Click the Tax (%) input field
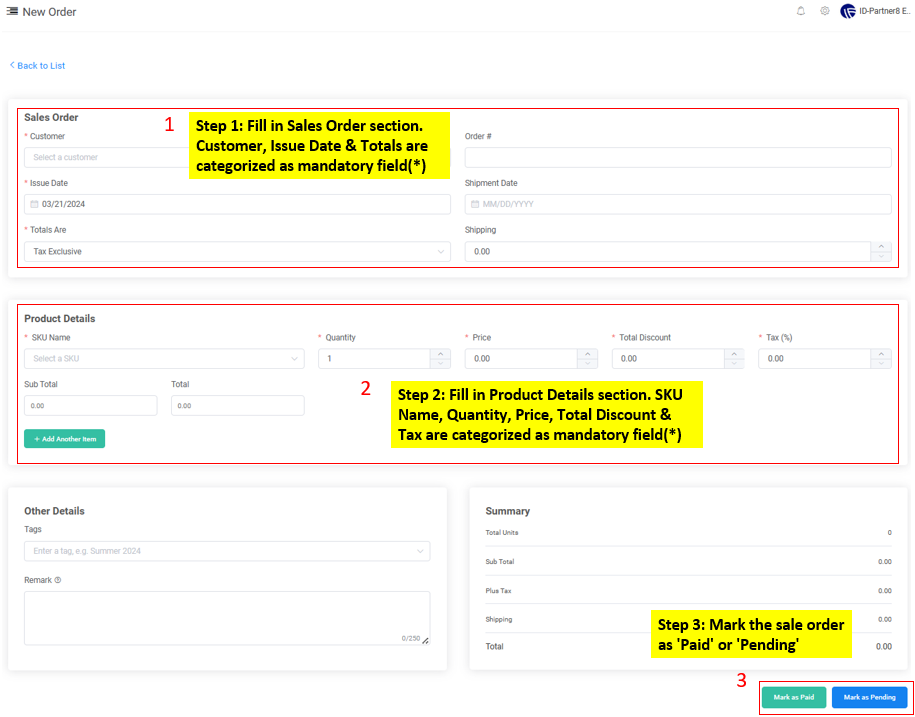915x717 pixels. click(x=815, y=359)
